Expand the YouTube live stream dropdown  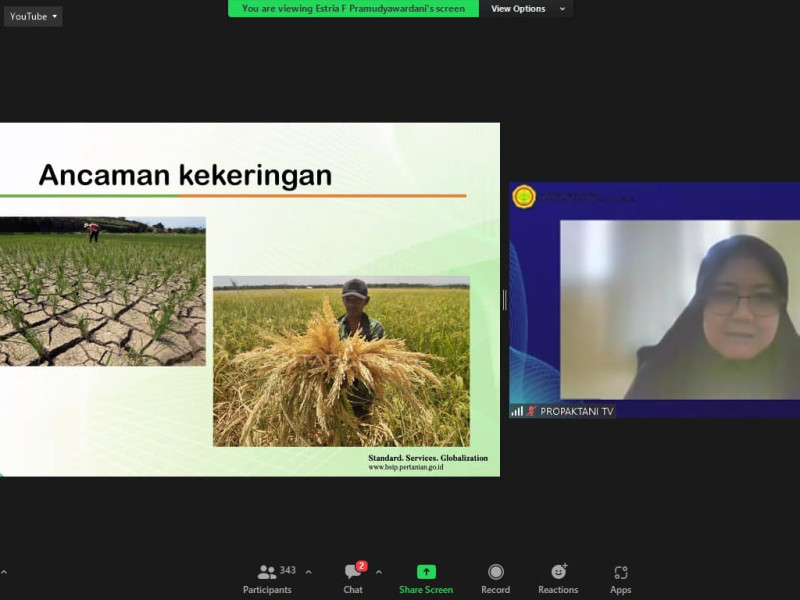pos(34,16)
